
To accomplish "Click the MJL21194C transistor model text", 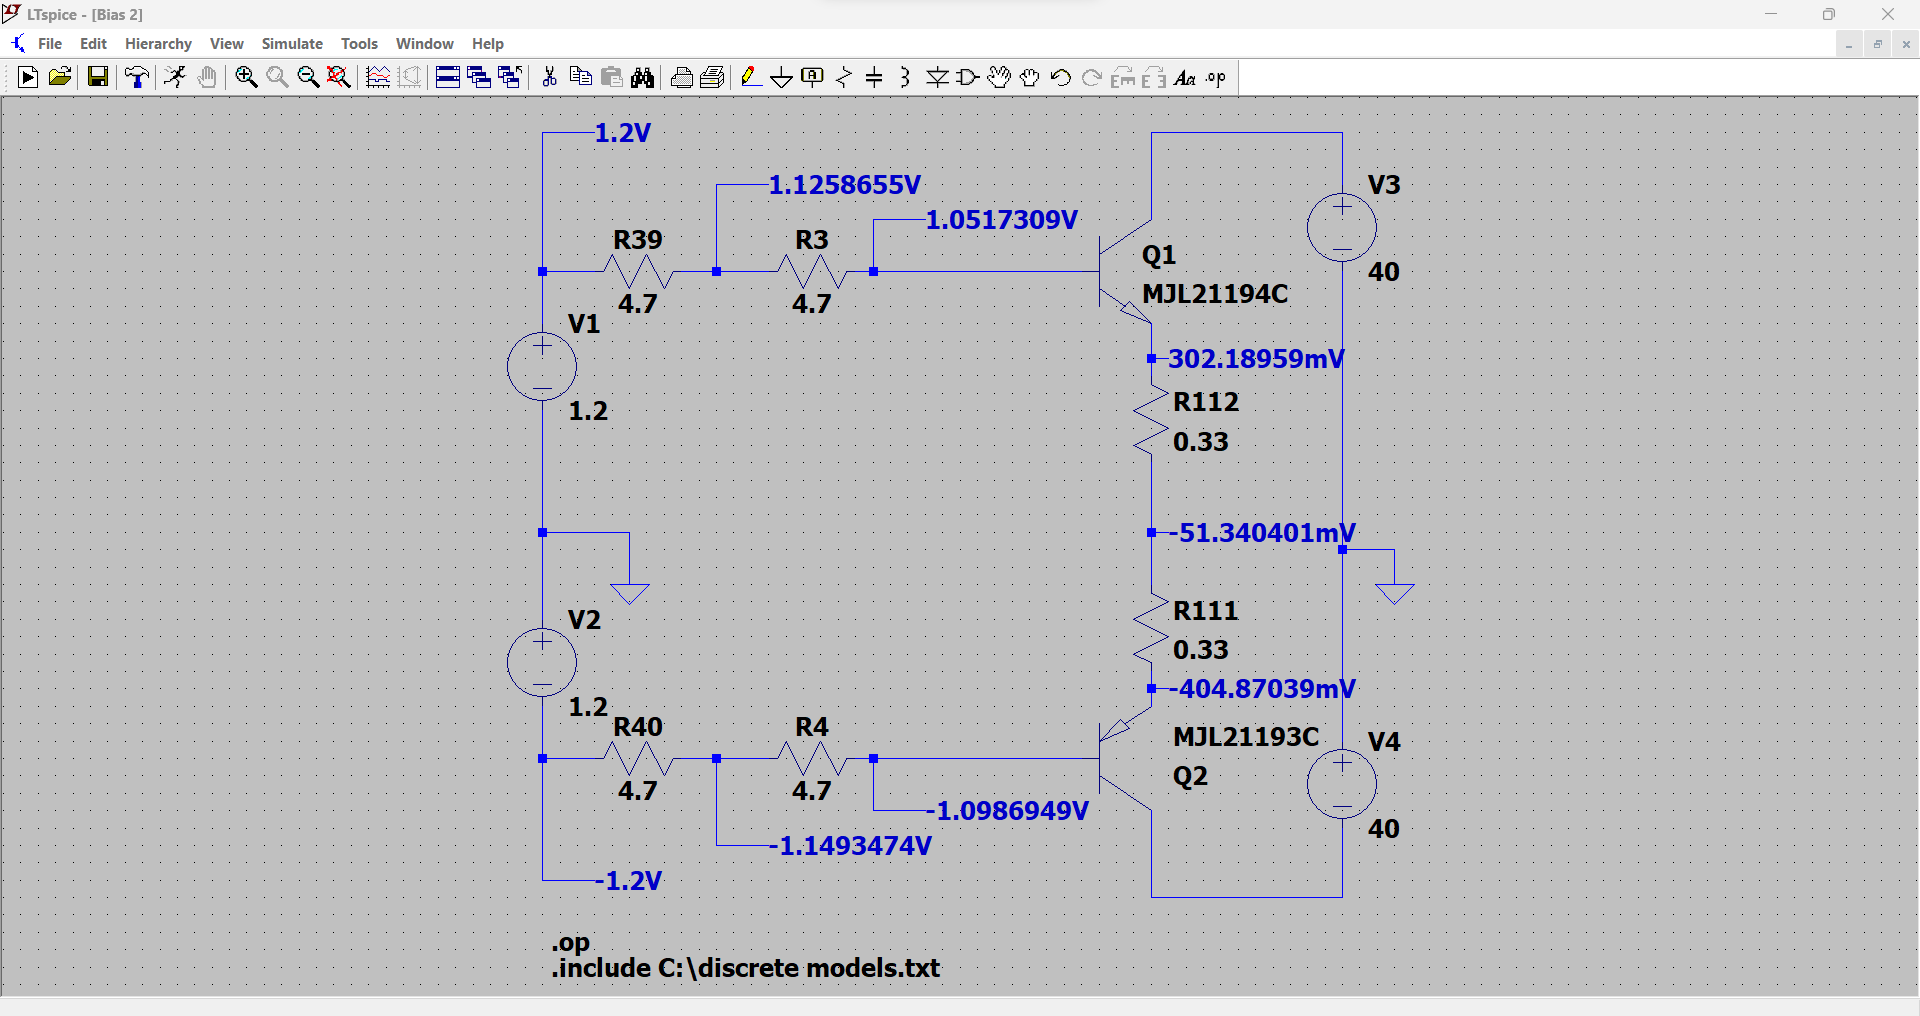I will tap(1215, 294).
